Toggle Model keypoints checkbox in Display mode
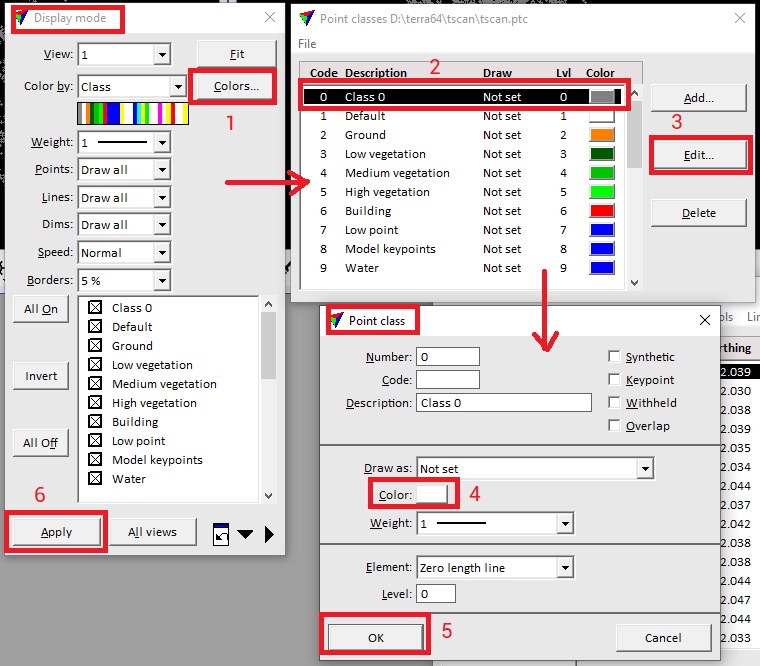The width and height of the screenshot is (760, 666). (x=95, y=459)
